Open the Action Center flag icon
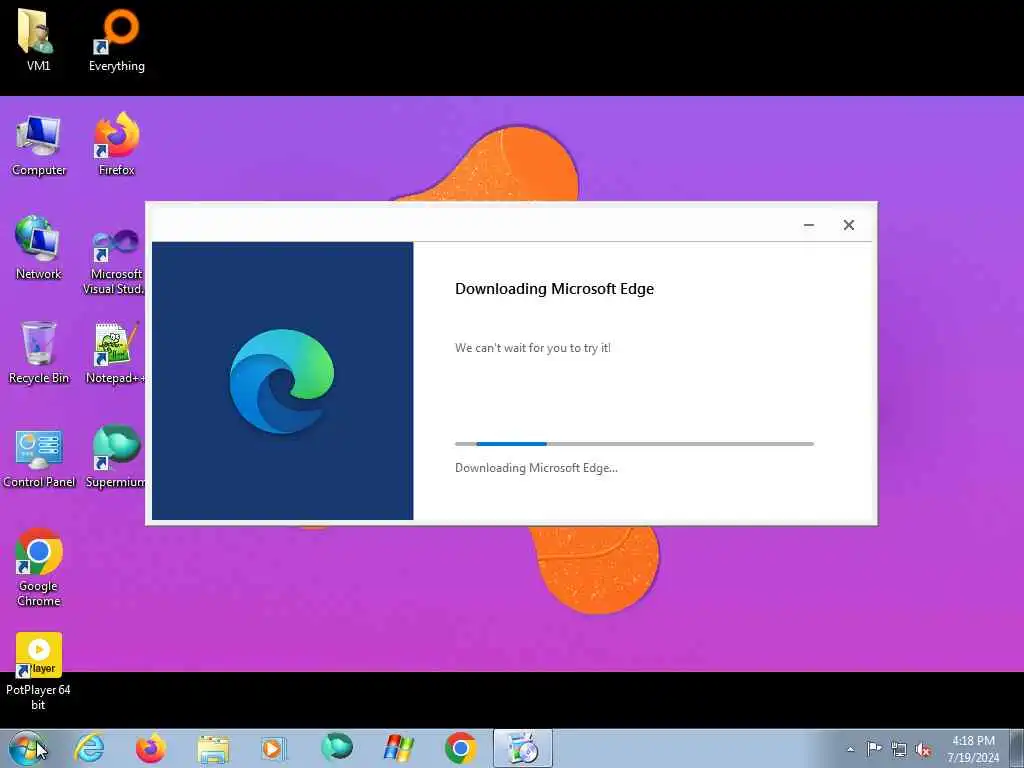This screenshot has width=1024, height=768. point(874,749)
